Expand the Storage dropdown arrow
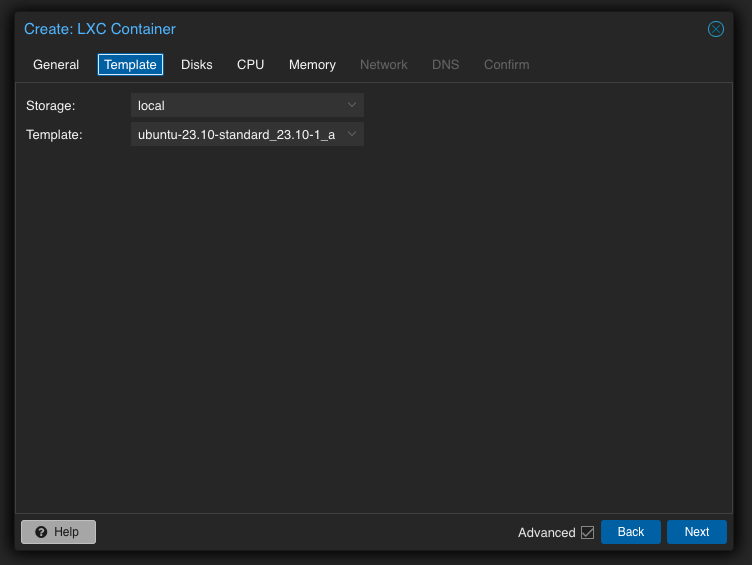 pyautogui.click(x=352, y=105)
